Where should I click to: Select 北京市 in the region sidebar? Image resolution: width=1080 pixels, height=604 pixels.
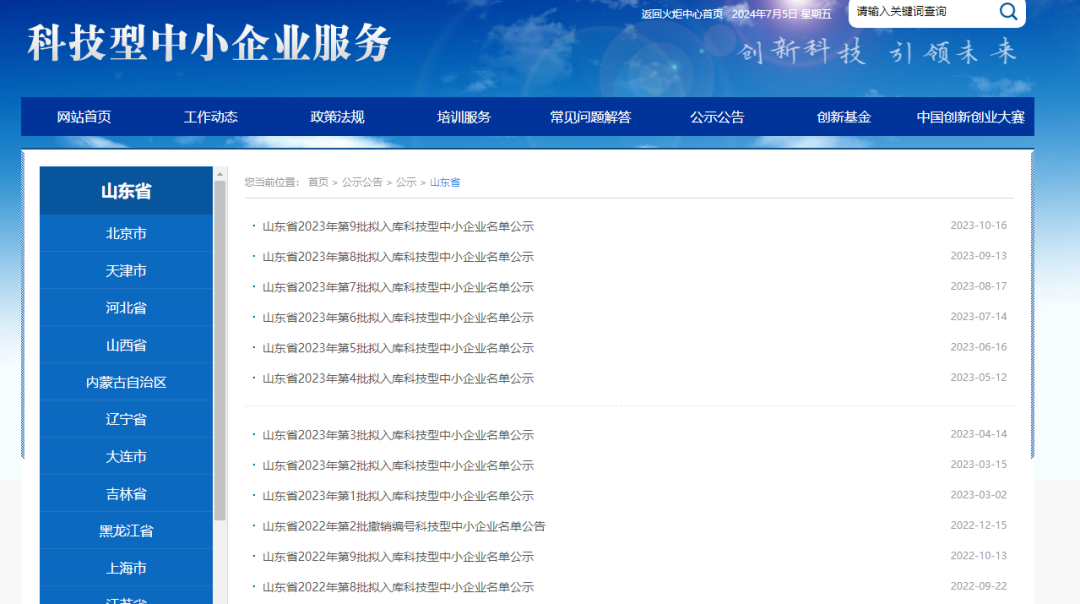[126, 234]
